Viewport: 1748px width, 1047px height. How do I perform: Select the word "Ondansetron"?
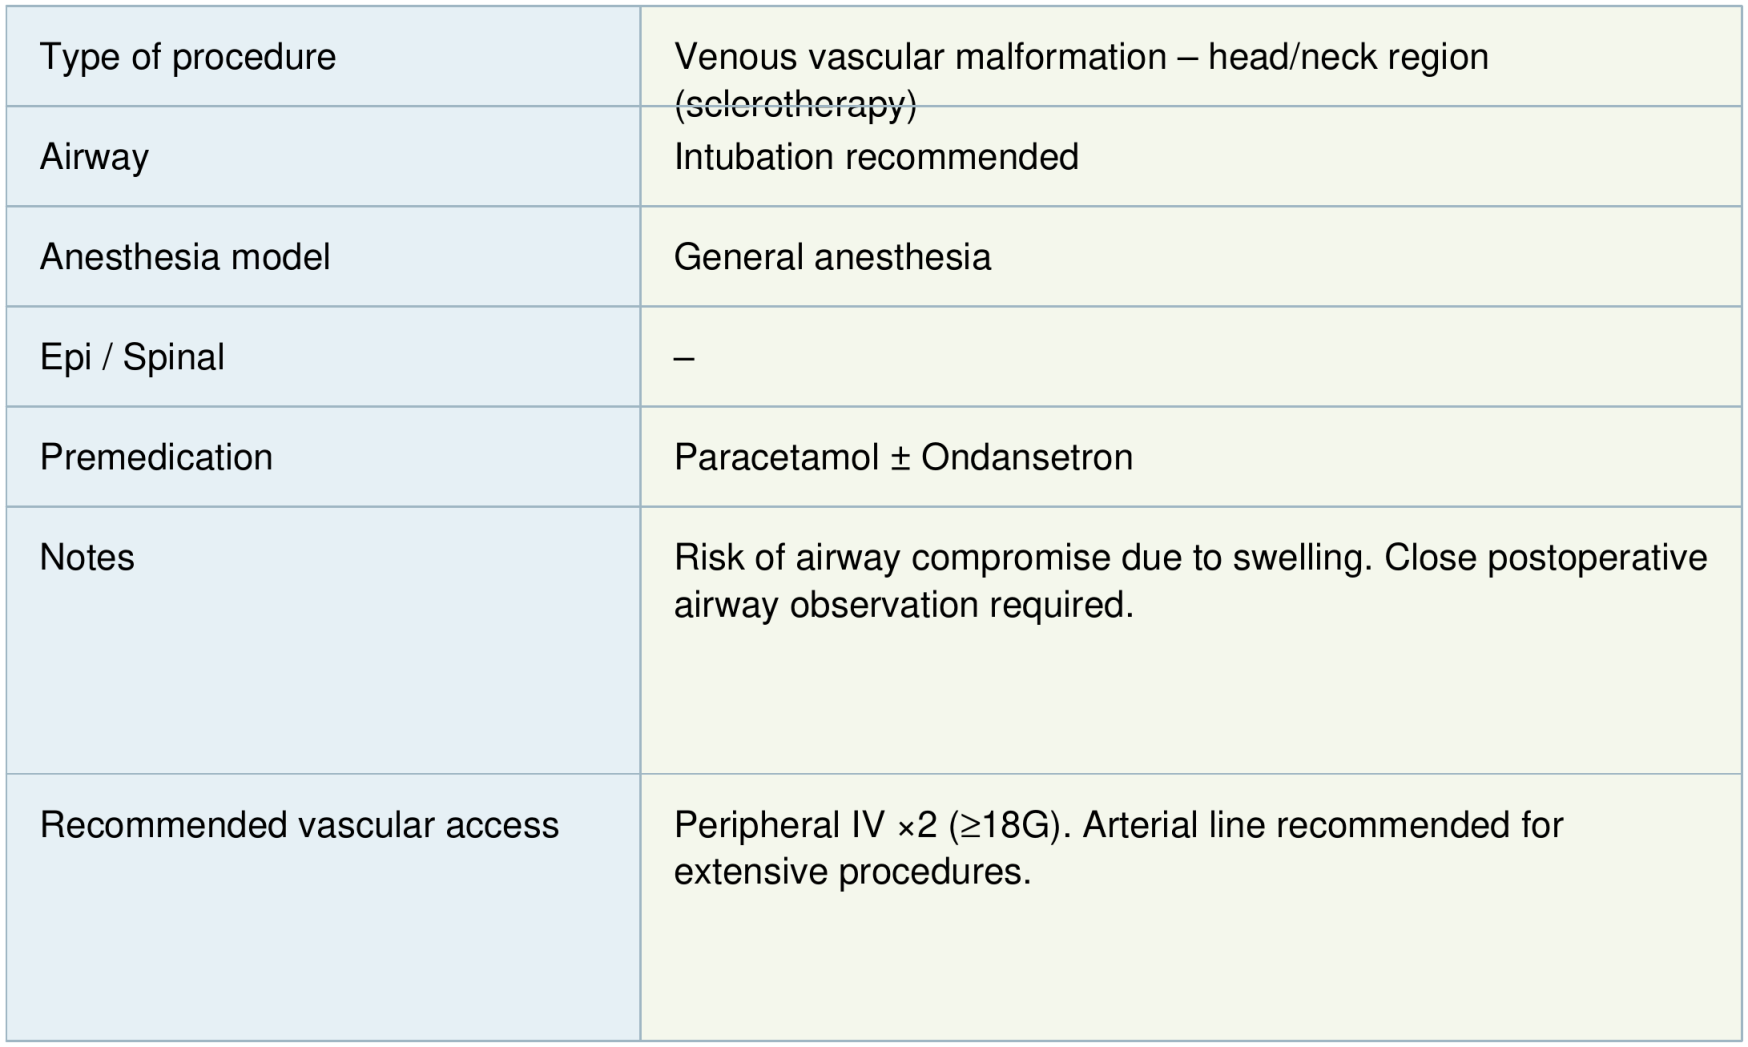1026,457
